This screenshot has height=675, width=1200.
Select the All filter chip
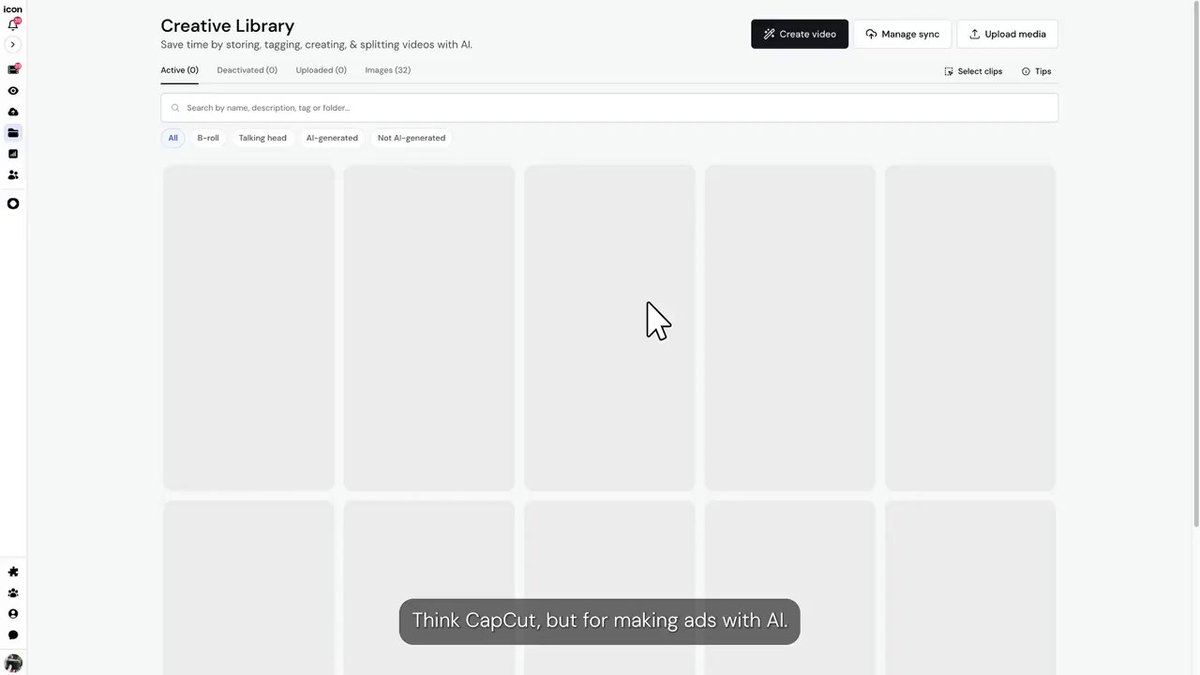tap(173, 138)
